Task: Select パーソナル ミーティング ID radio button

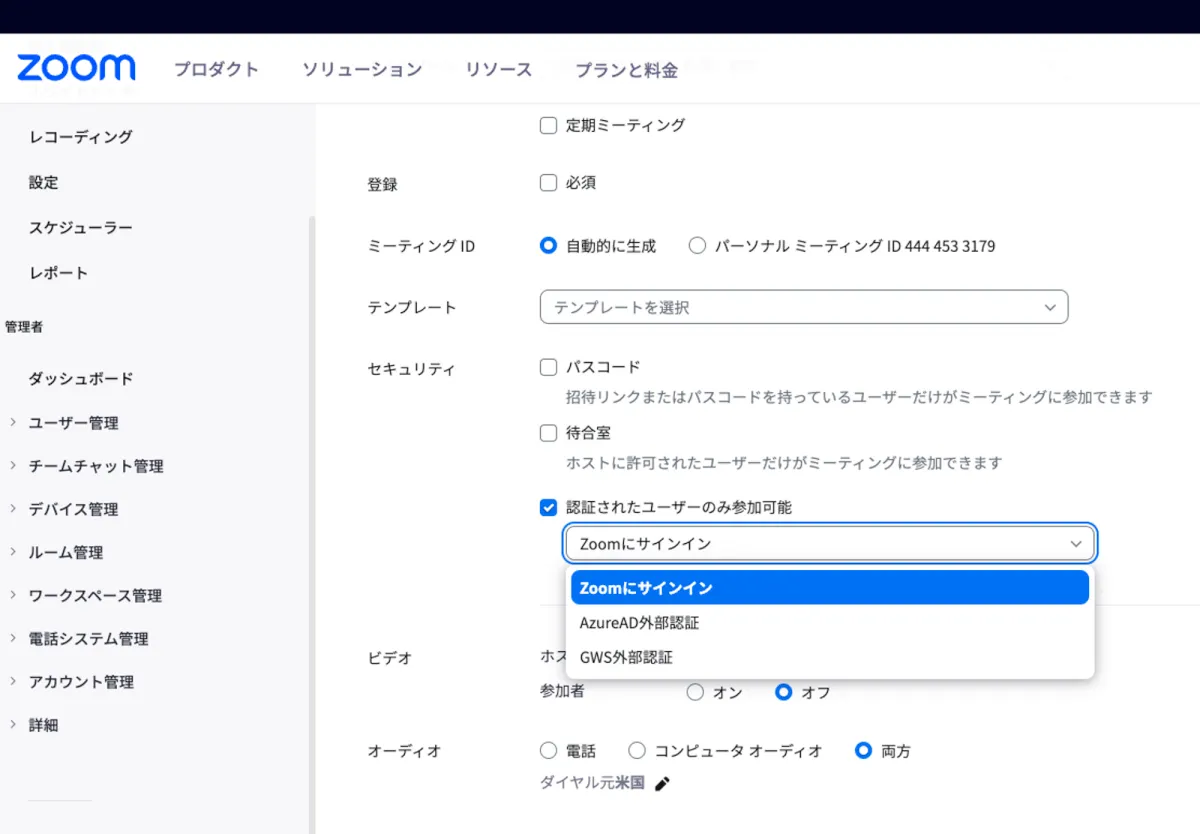Action: point(697,246)
